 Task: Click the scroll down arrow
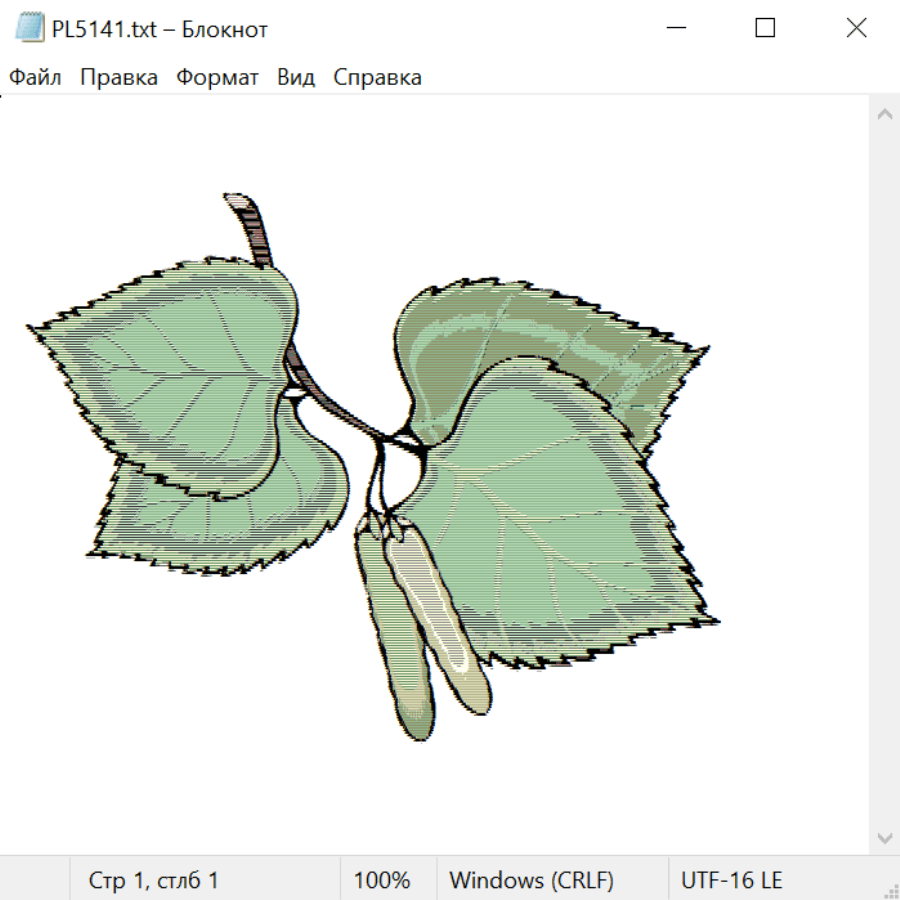point(884,837)
